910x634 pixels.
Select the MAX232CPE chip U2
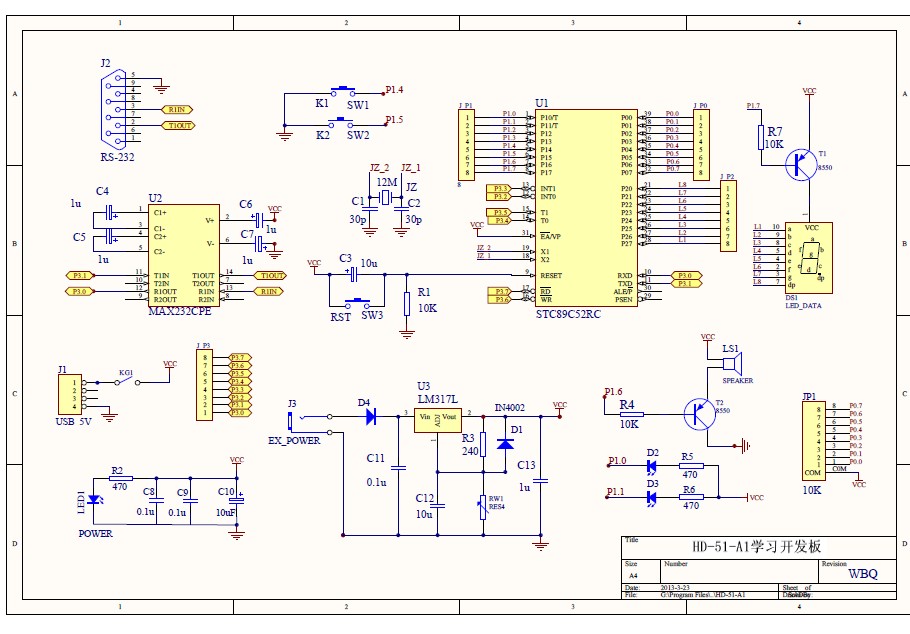(183, 254)
